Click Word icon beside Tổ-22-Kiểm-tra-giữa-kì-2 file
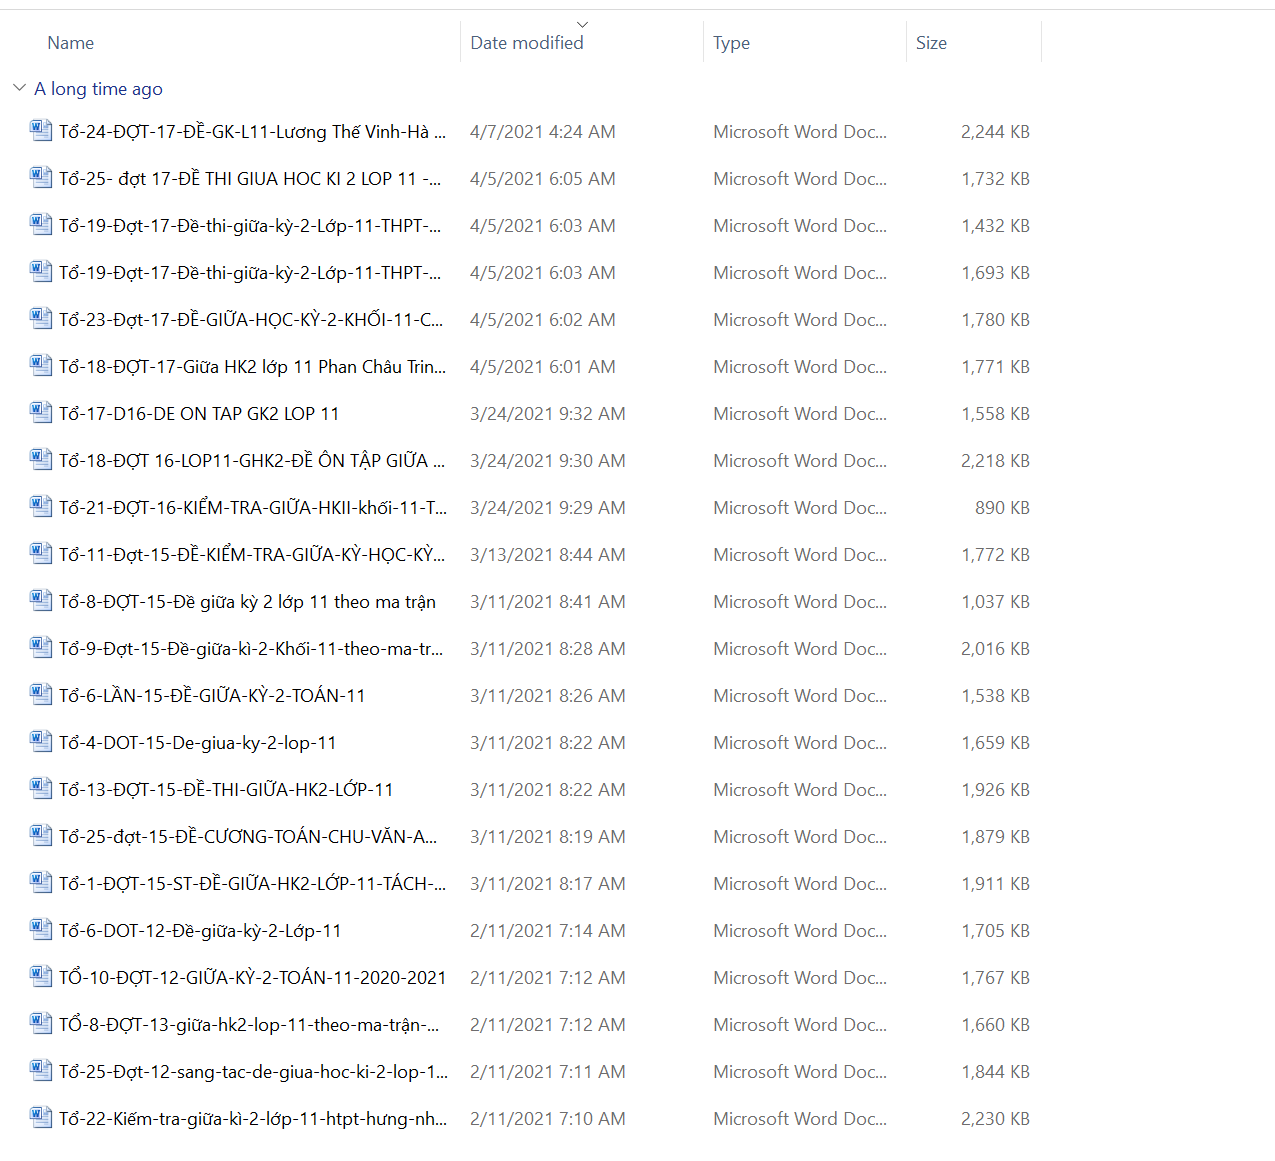The image size is (1275, 1161). pos(41,1118)
